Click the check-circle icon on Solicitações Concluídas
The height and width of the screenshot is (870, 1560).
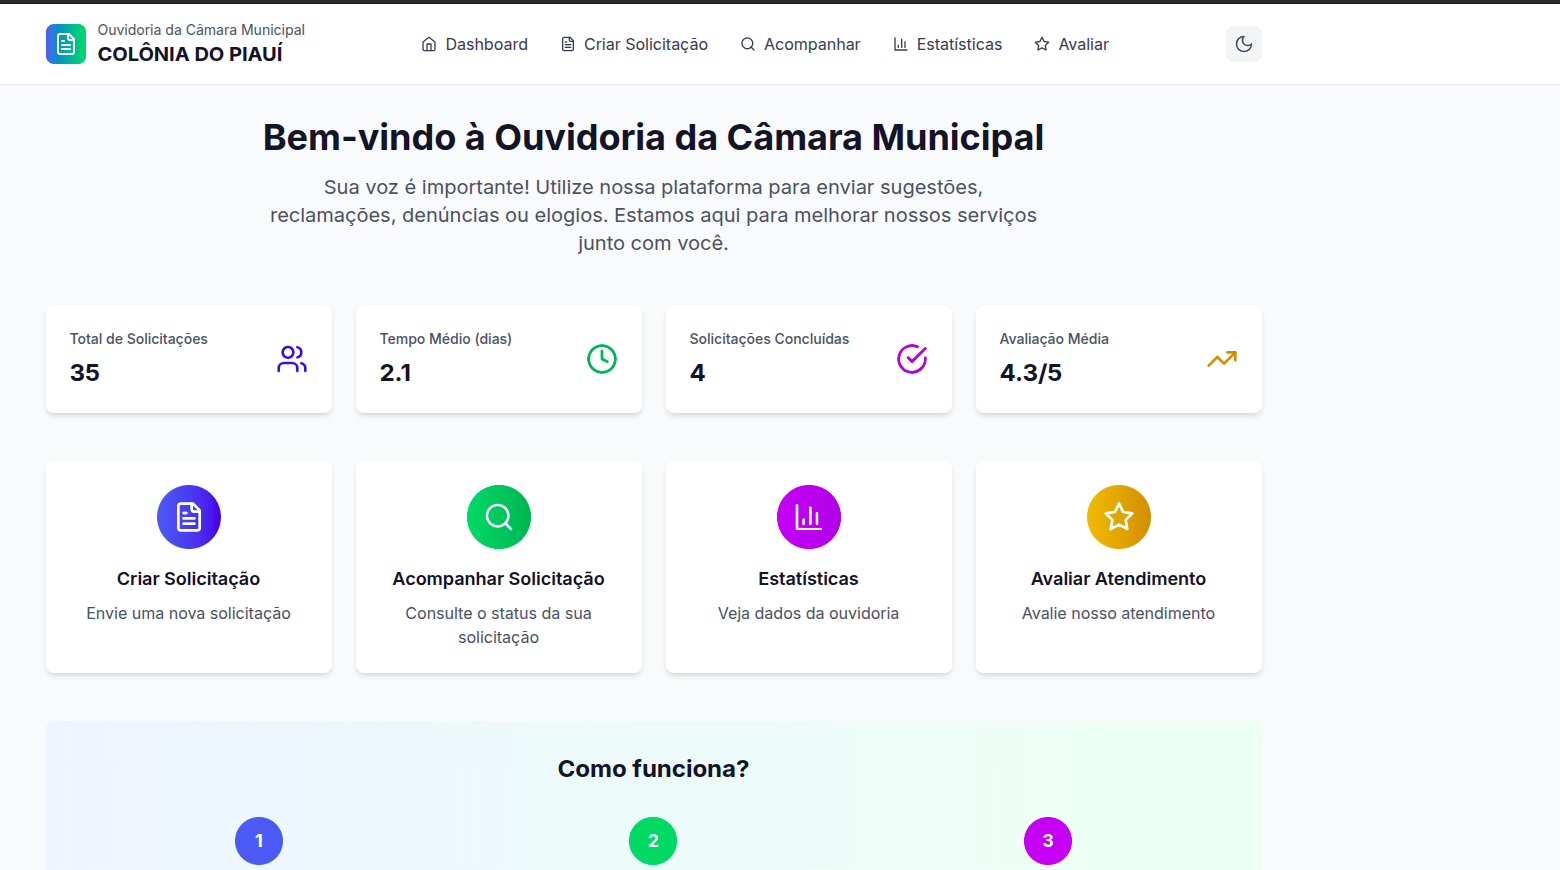[x=912, y=359]
